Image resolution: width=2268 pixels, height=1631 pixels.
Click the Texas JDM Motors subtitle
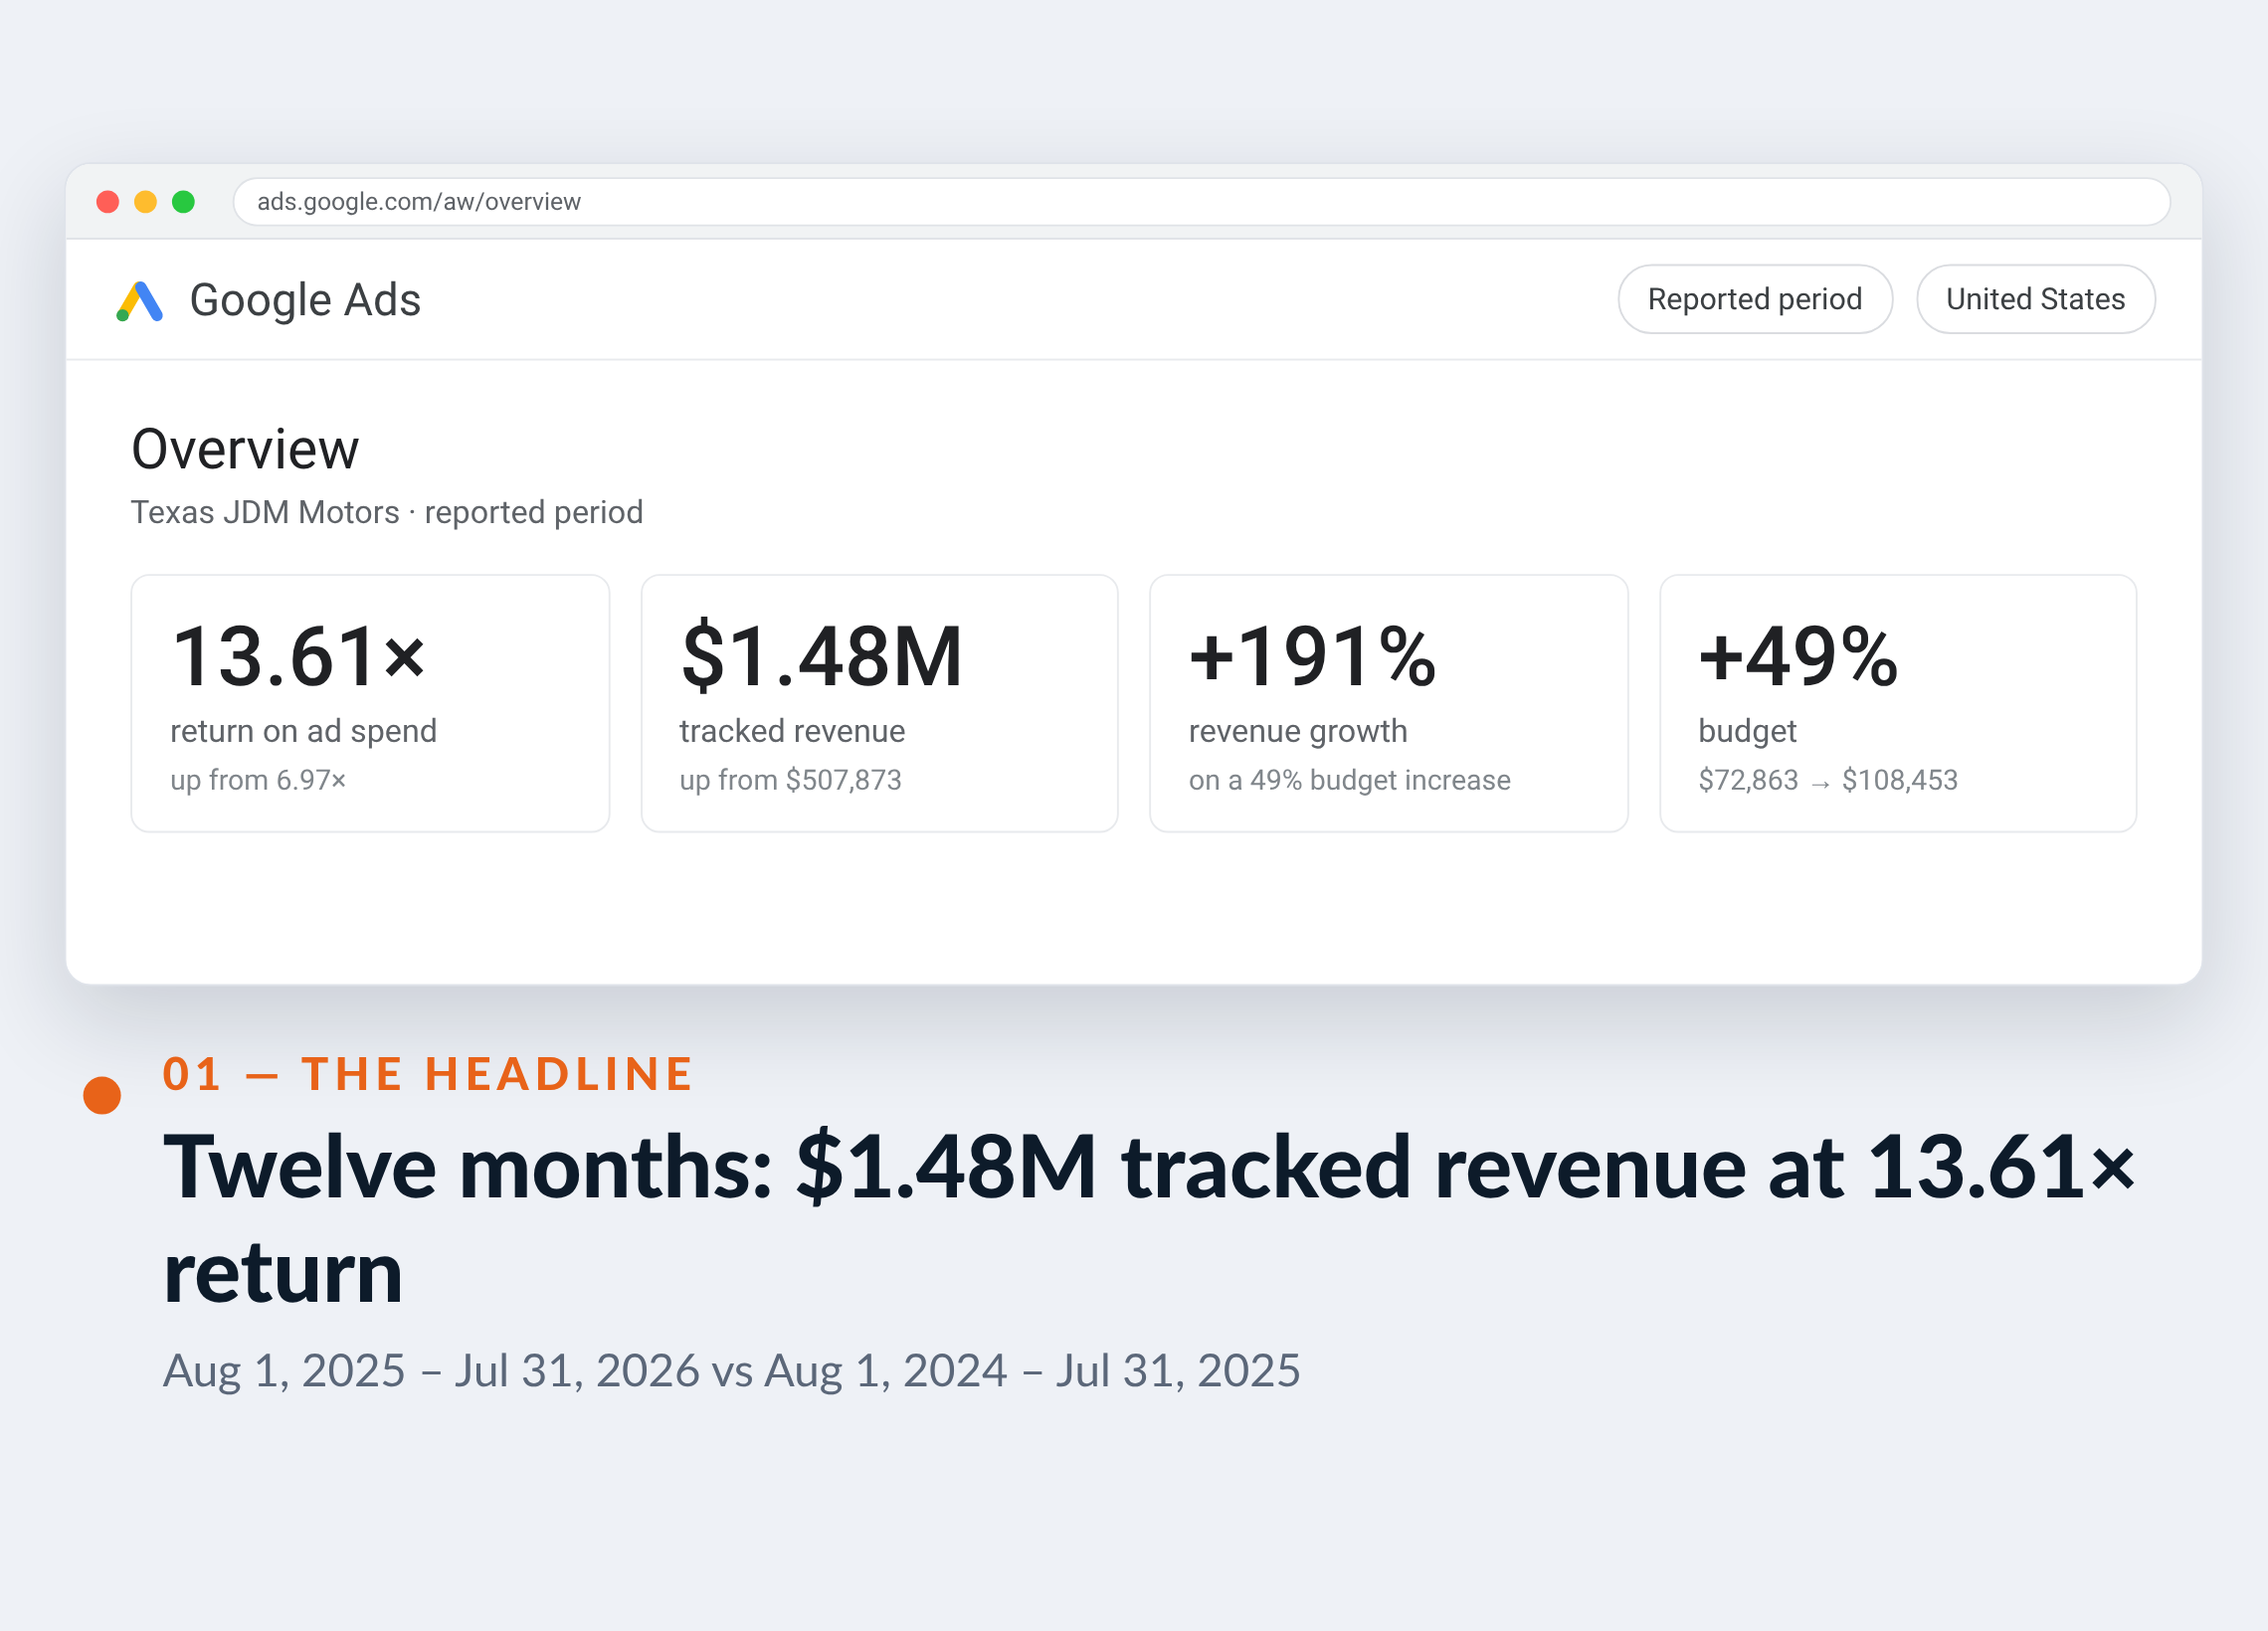point(387,512)
